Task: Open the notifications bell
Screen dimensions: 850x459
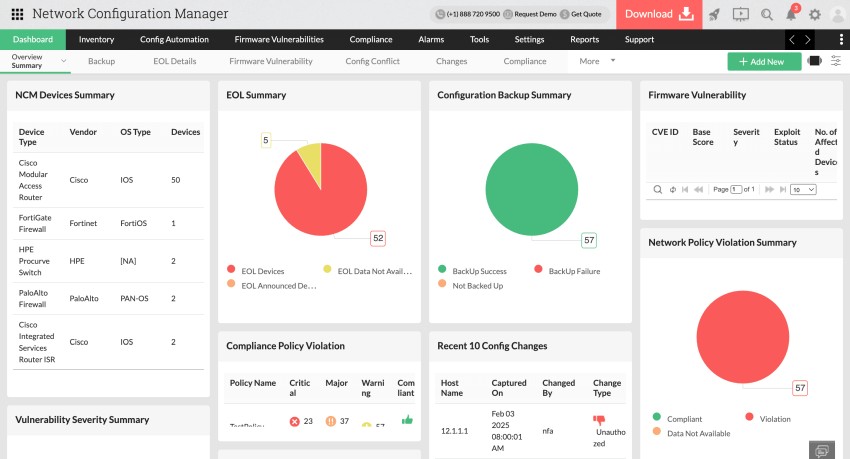Action: (x=791, y=14)
